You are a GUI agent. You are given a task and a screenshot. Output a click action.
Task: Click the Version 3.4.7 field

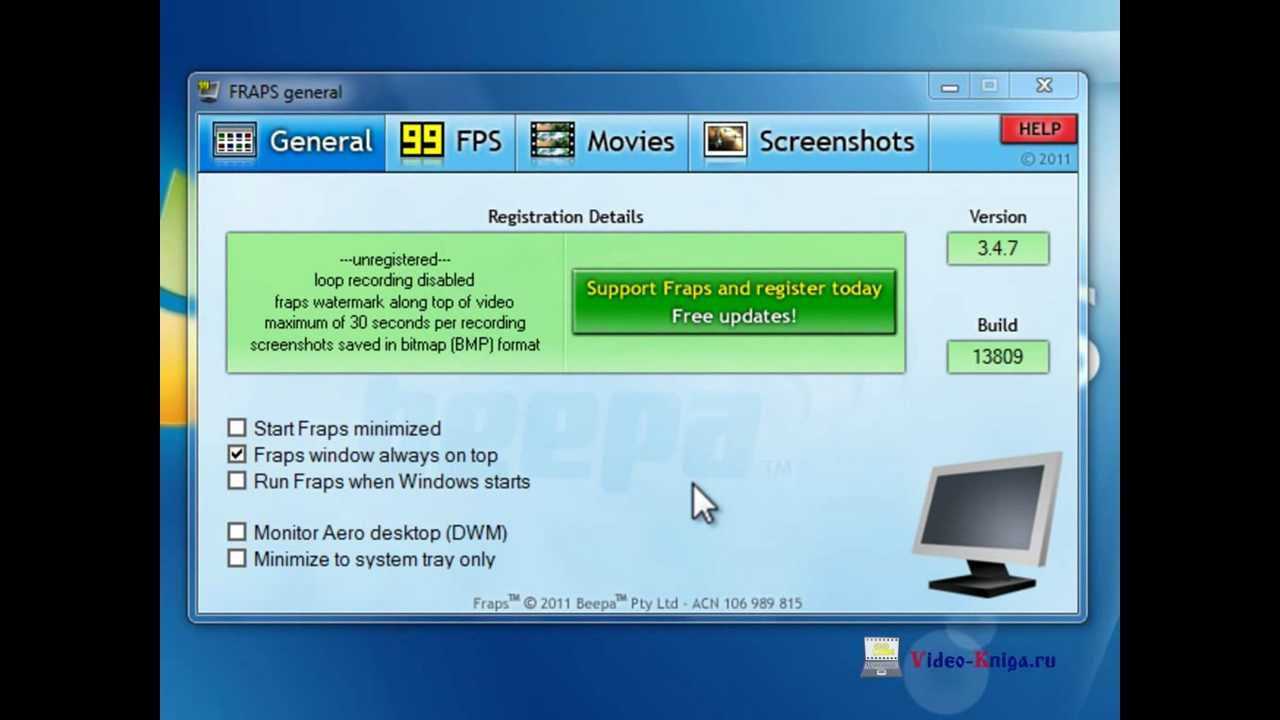click(x=998, y=248)
